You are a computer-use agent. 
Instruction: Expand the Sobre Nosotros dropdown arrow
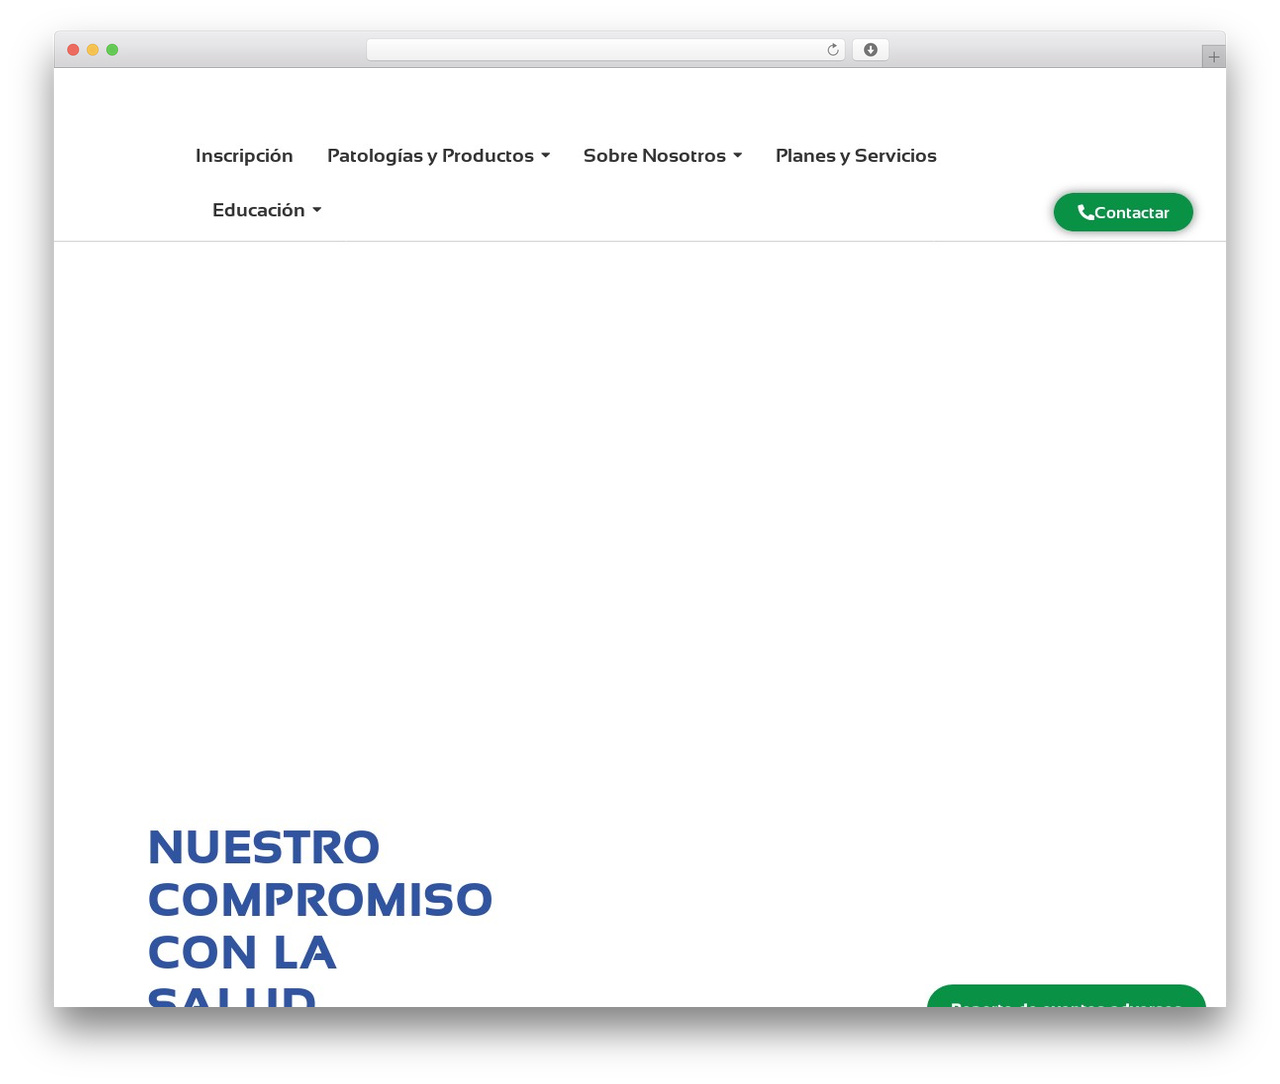pos(737,155)
